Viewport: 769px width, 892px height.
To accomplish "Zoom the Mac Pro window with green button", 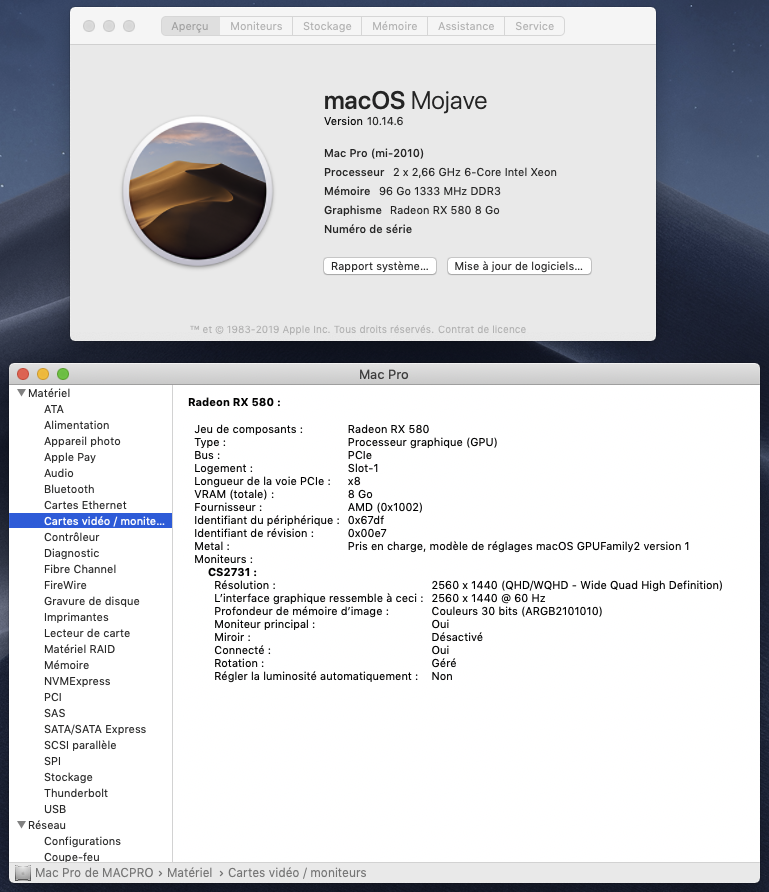I will 63,374.
